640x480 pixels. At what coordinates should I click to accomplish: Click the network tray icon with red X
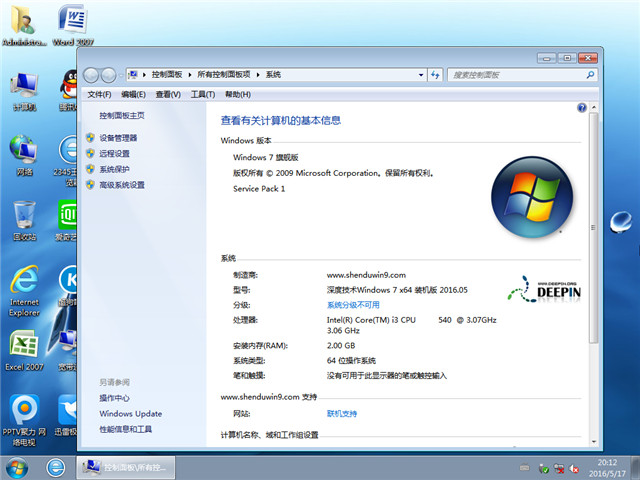559,469
